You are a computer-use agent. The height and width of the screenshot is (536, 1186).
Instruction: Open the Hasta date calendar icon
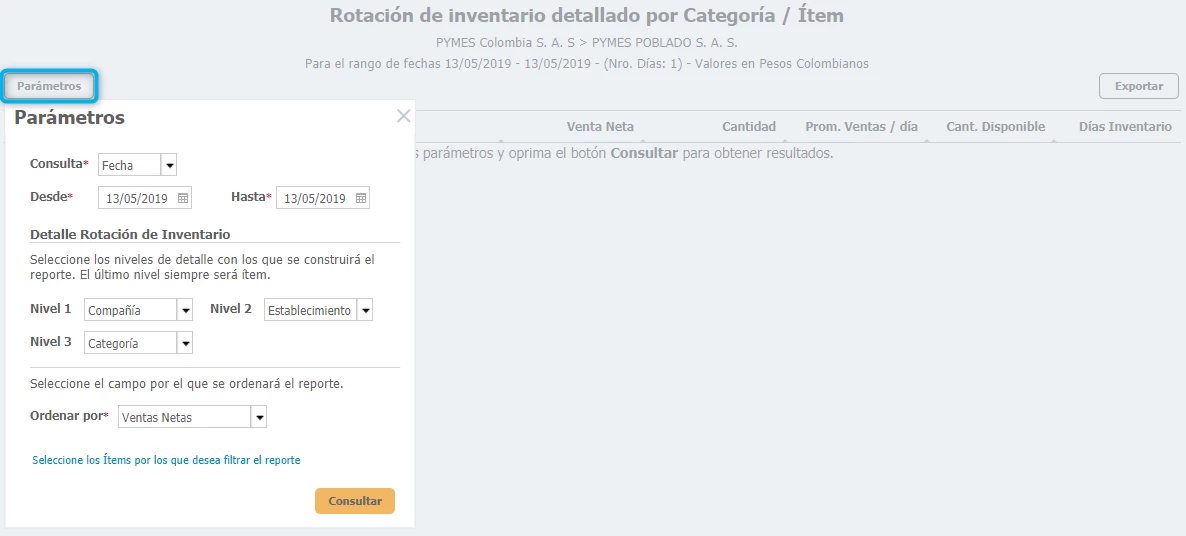[361, 198]
